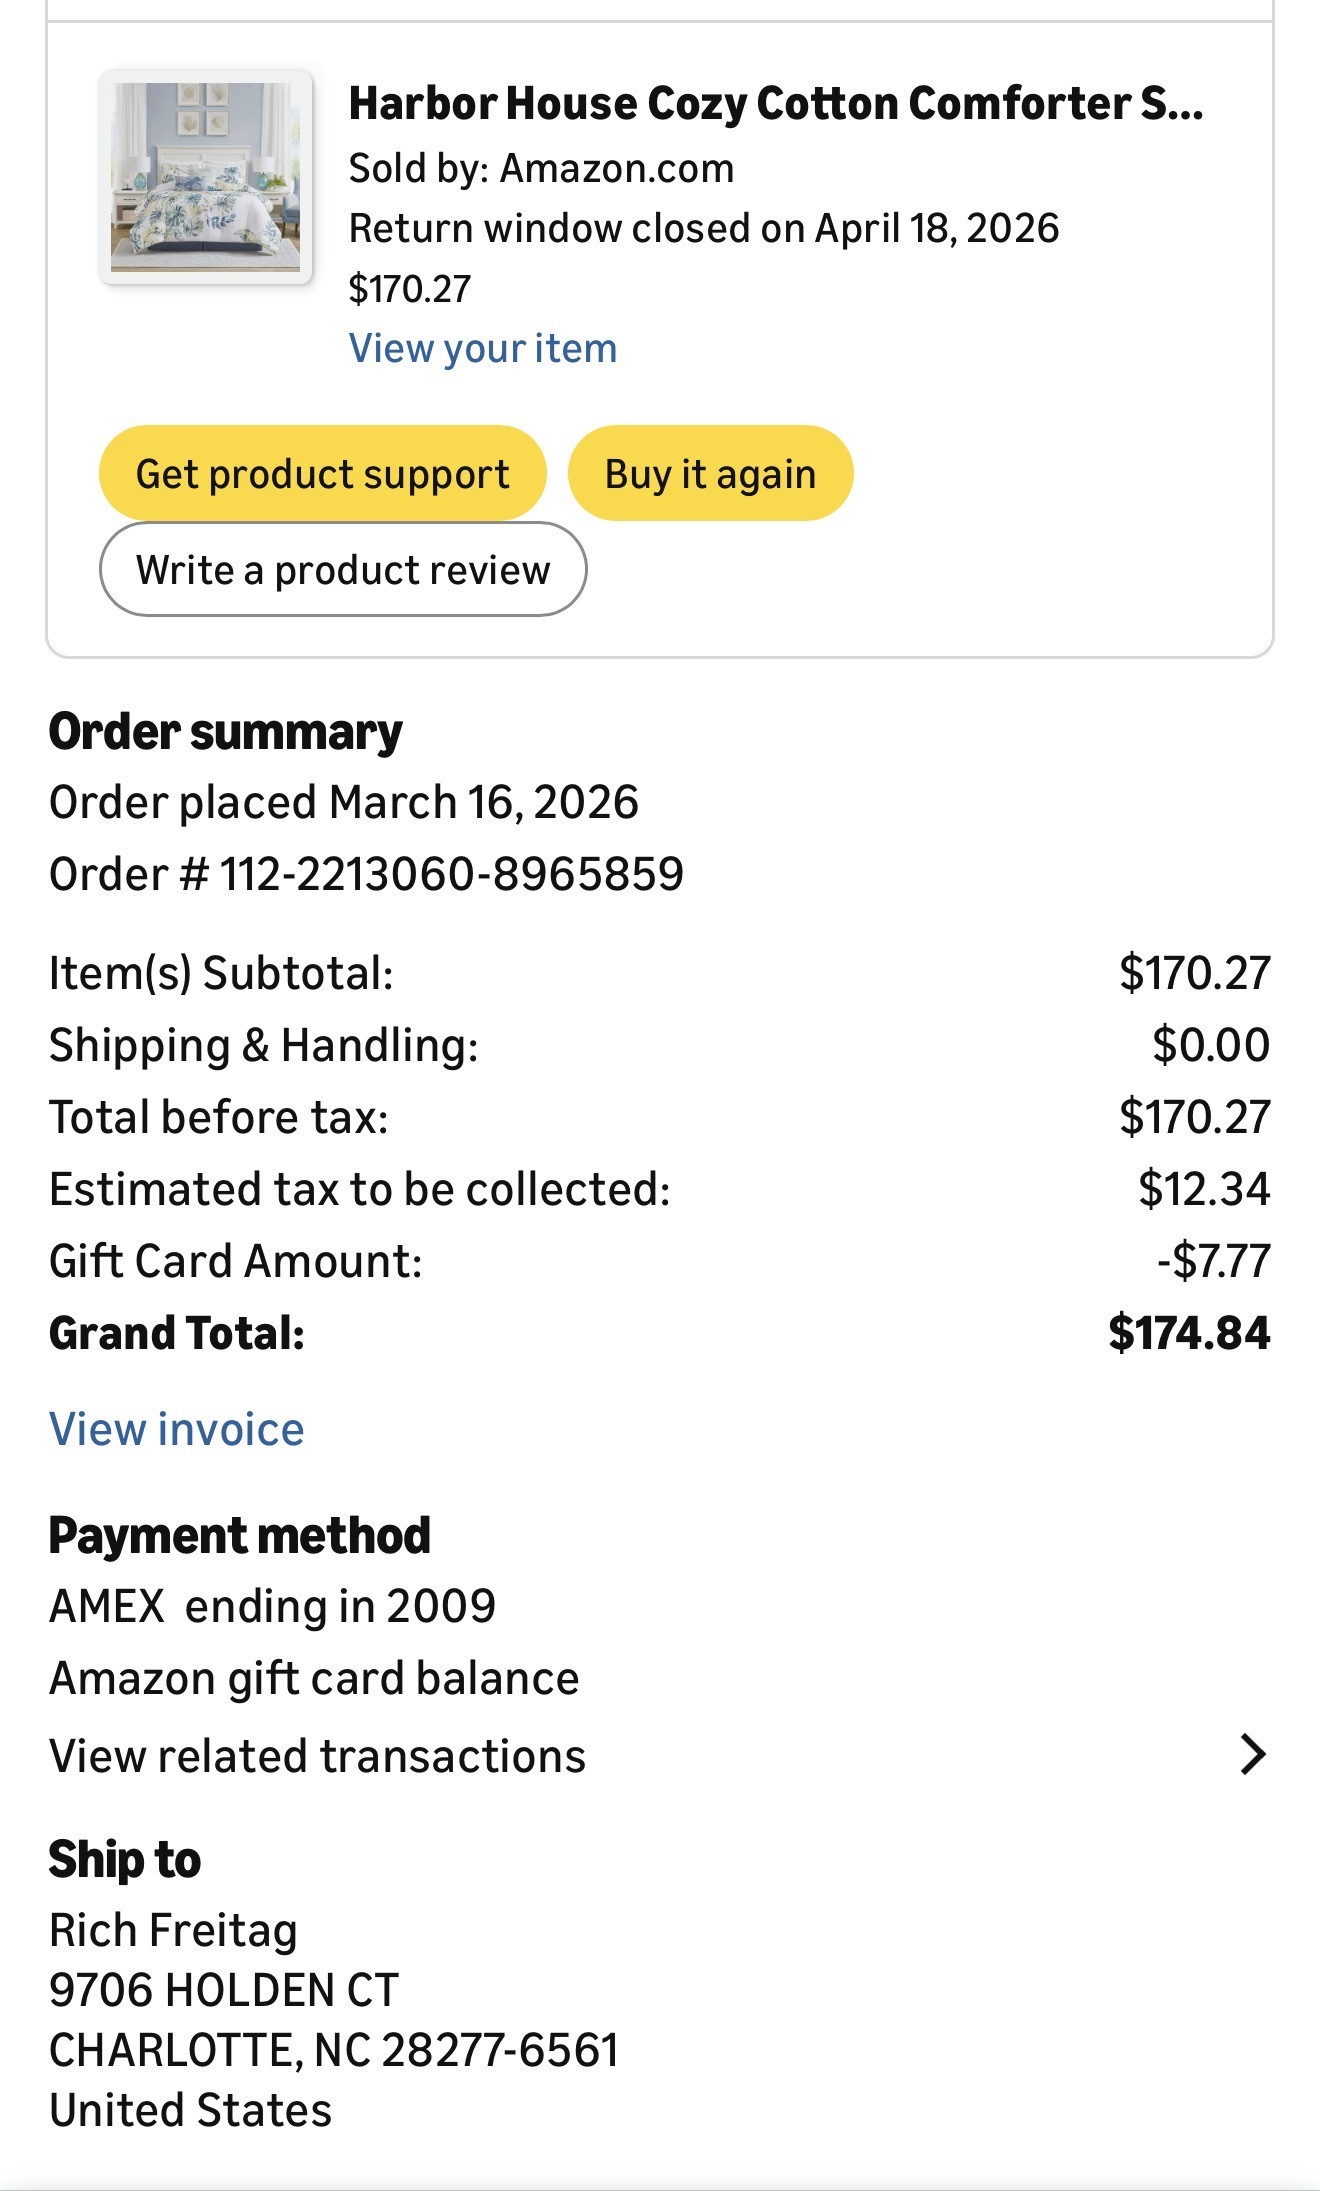
Task: Click the AMEX ending in 2009 line
Action: (x=273, y=1606)
